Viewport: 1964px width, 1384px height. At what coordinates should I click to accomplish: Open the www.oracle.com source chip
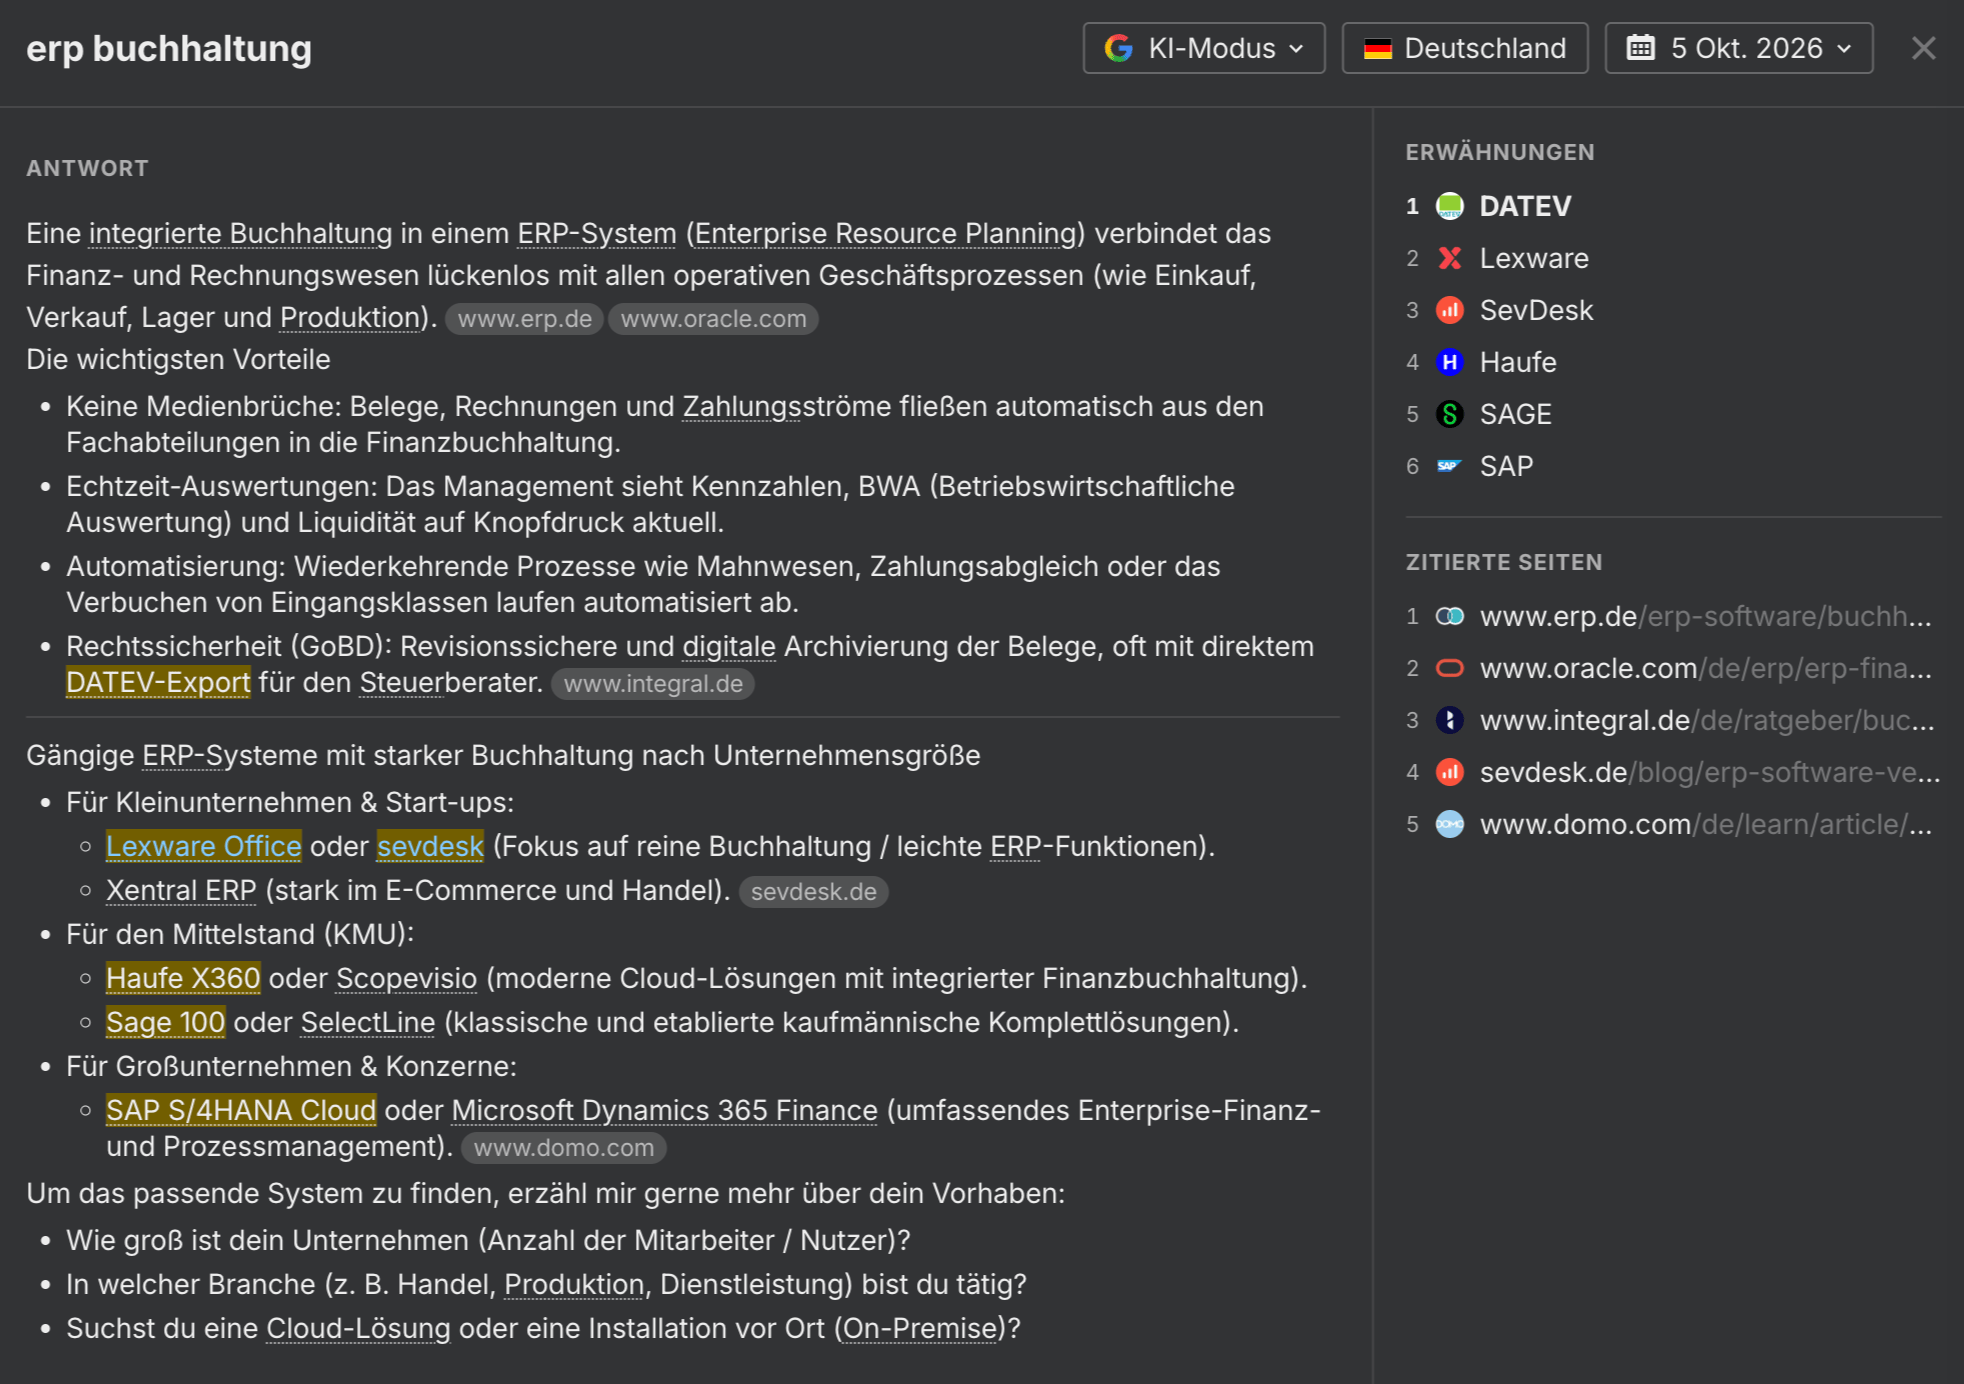pos(713,319)
